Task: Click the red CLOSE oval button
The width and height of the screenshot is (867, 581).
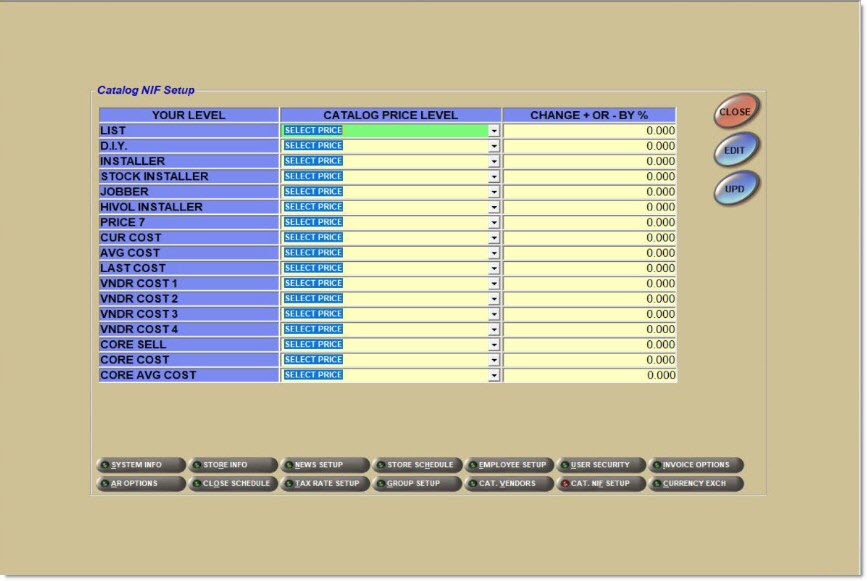Action: (x=735, y=112)
